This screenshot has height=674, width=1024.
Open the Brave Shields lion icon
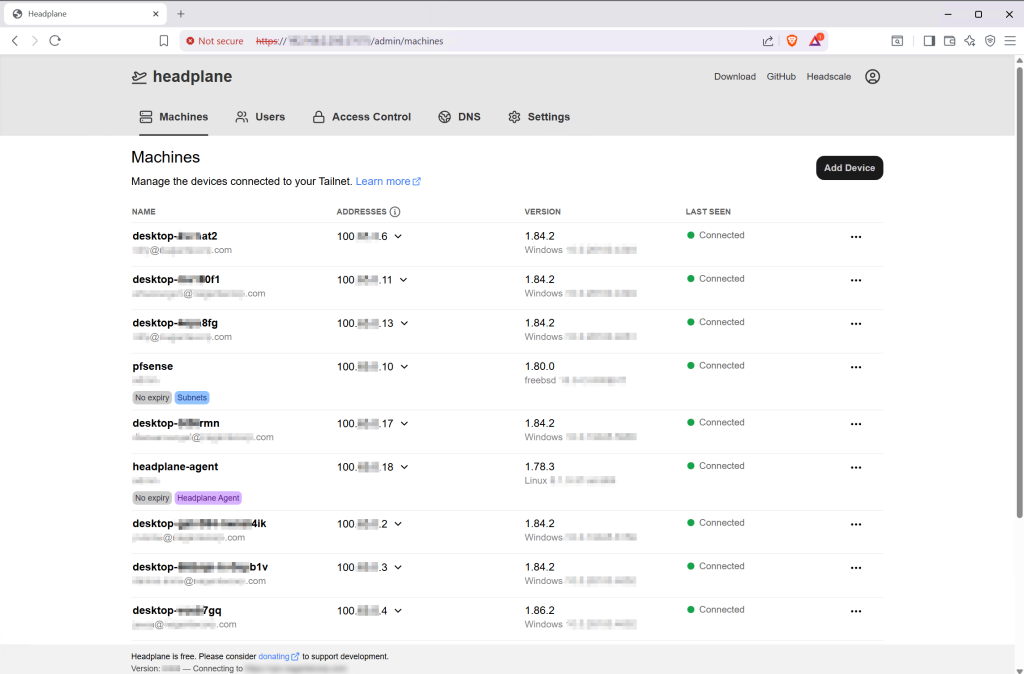[x=792, y=40]
